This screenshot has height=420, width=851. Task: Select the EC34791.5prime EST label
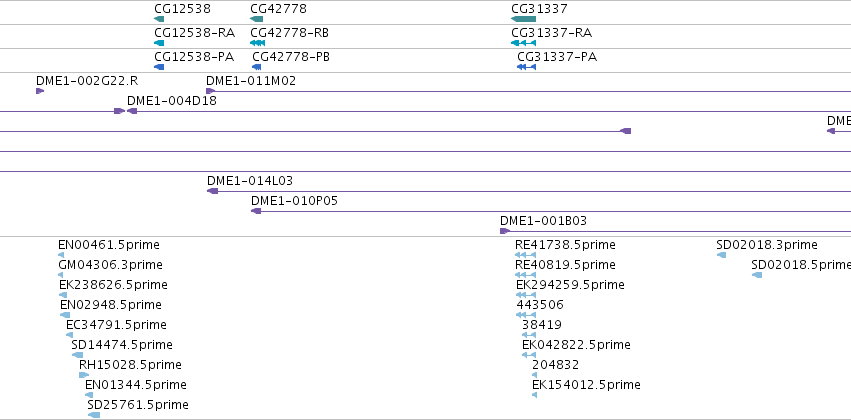[116, 324]
